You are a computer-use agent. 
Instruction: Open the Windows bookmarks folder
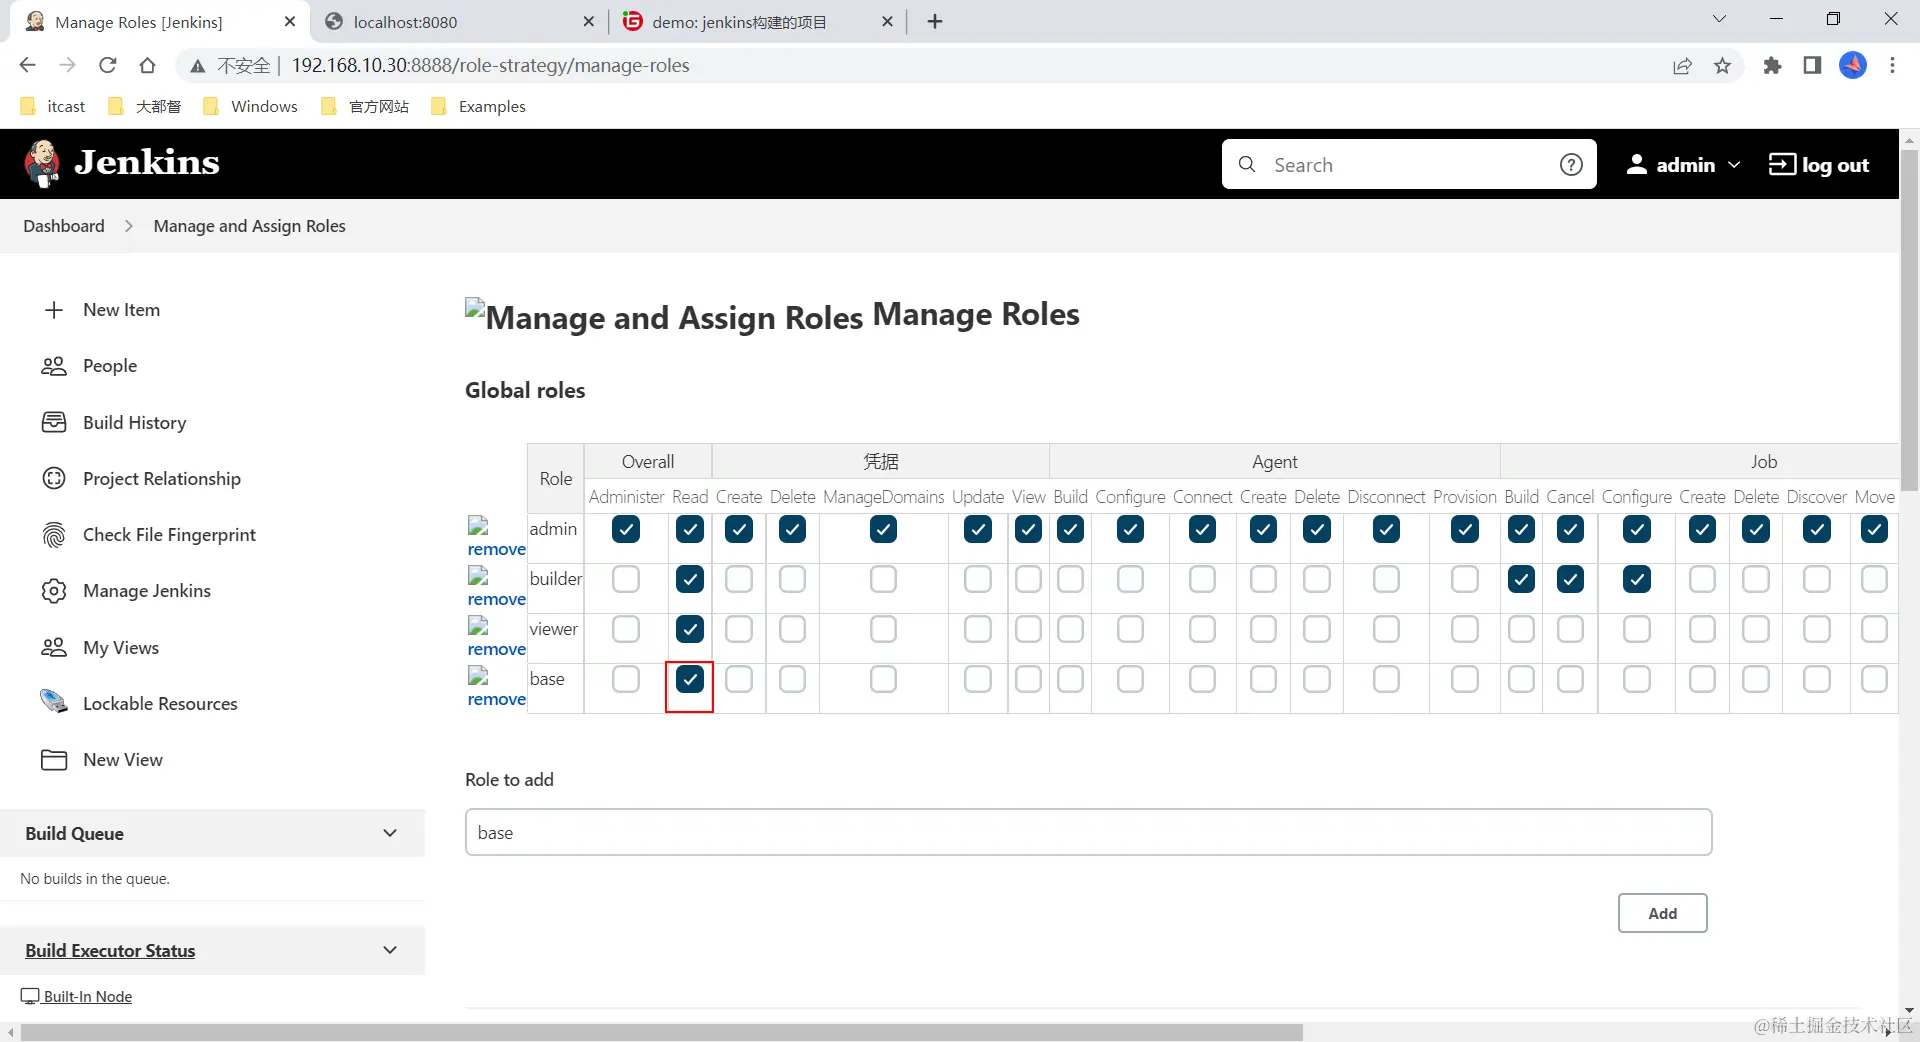pos(250,106)
